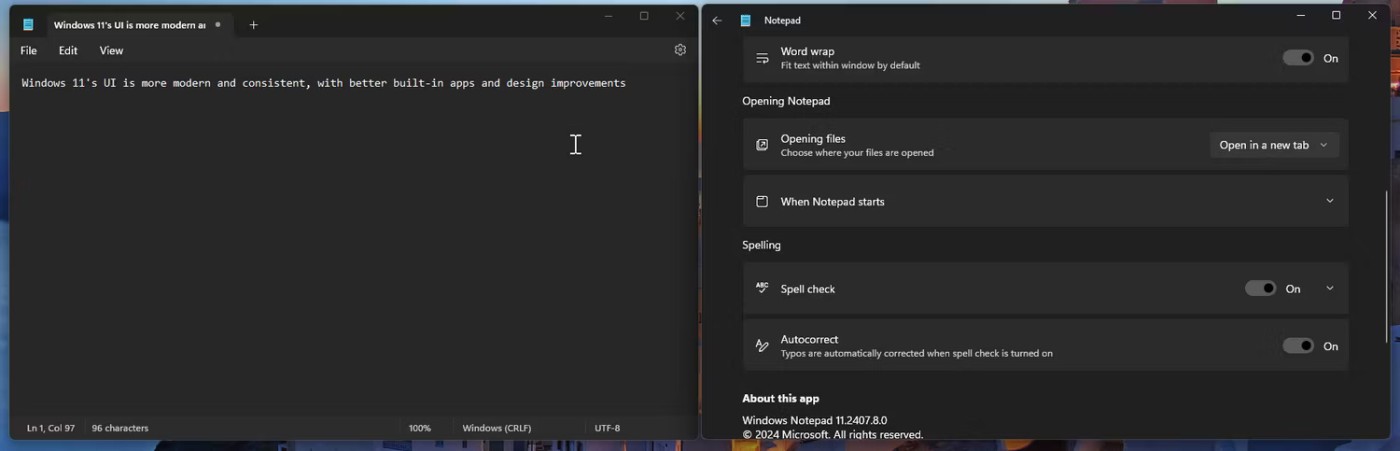
Task: Expand Spell check options chevron
Action: point(1329,289)
